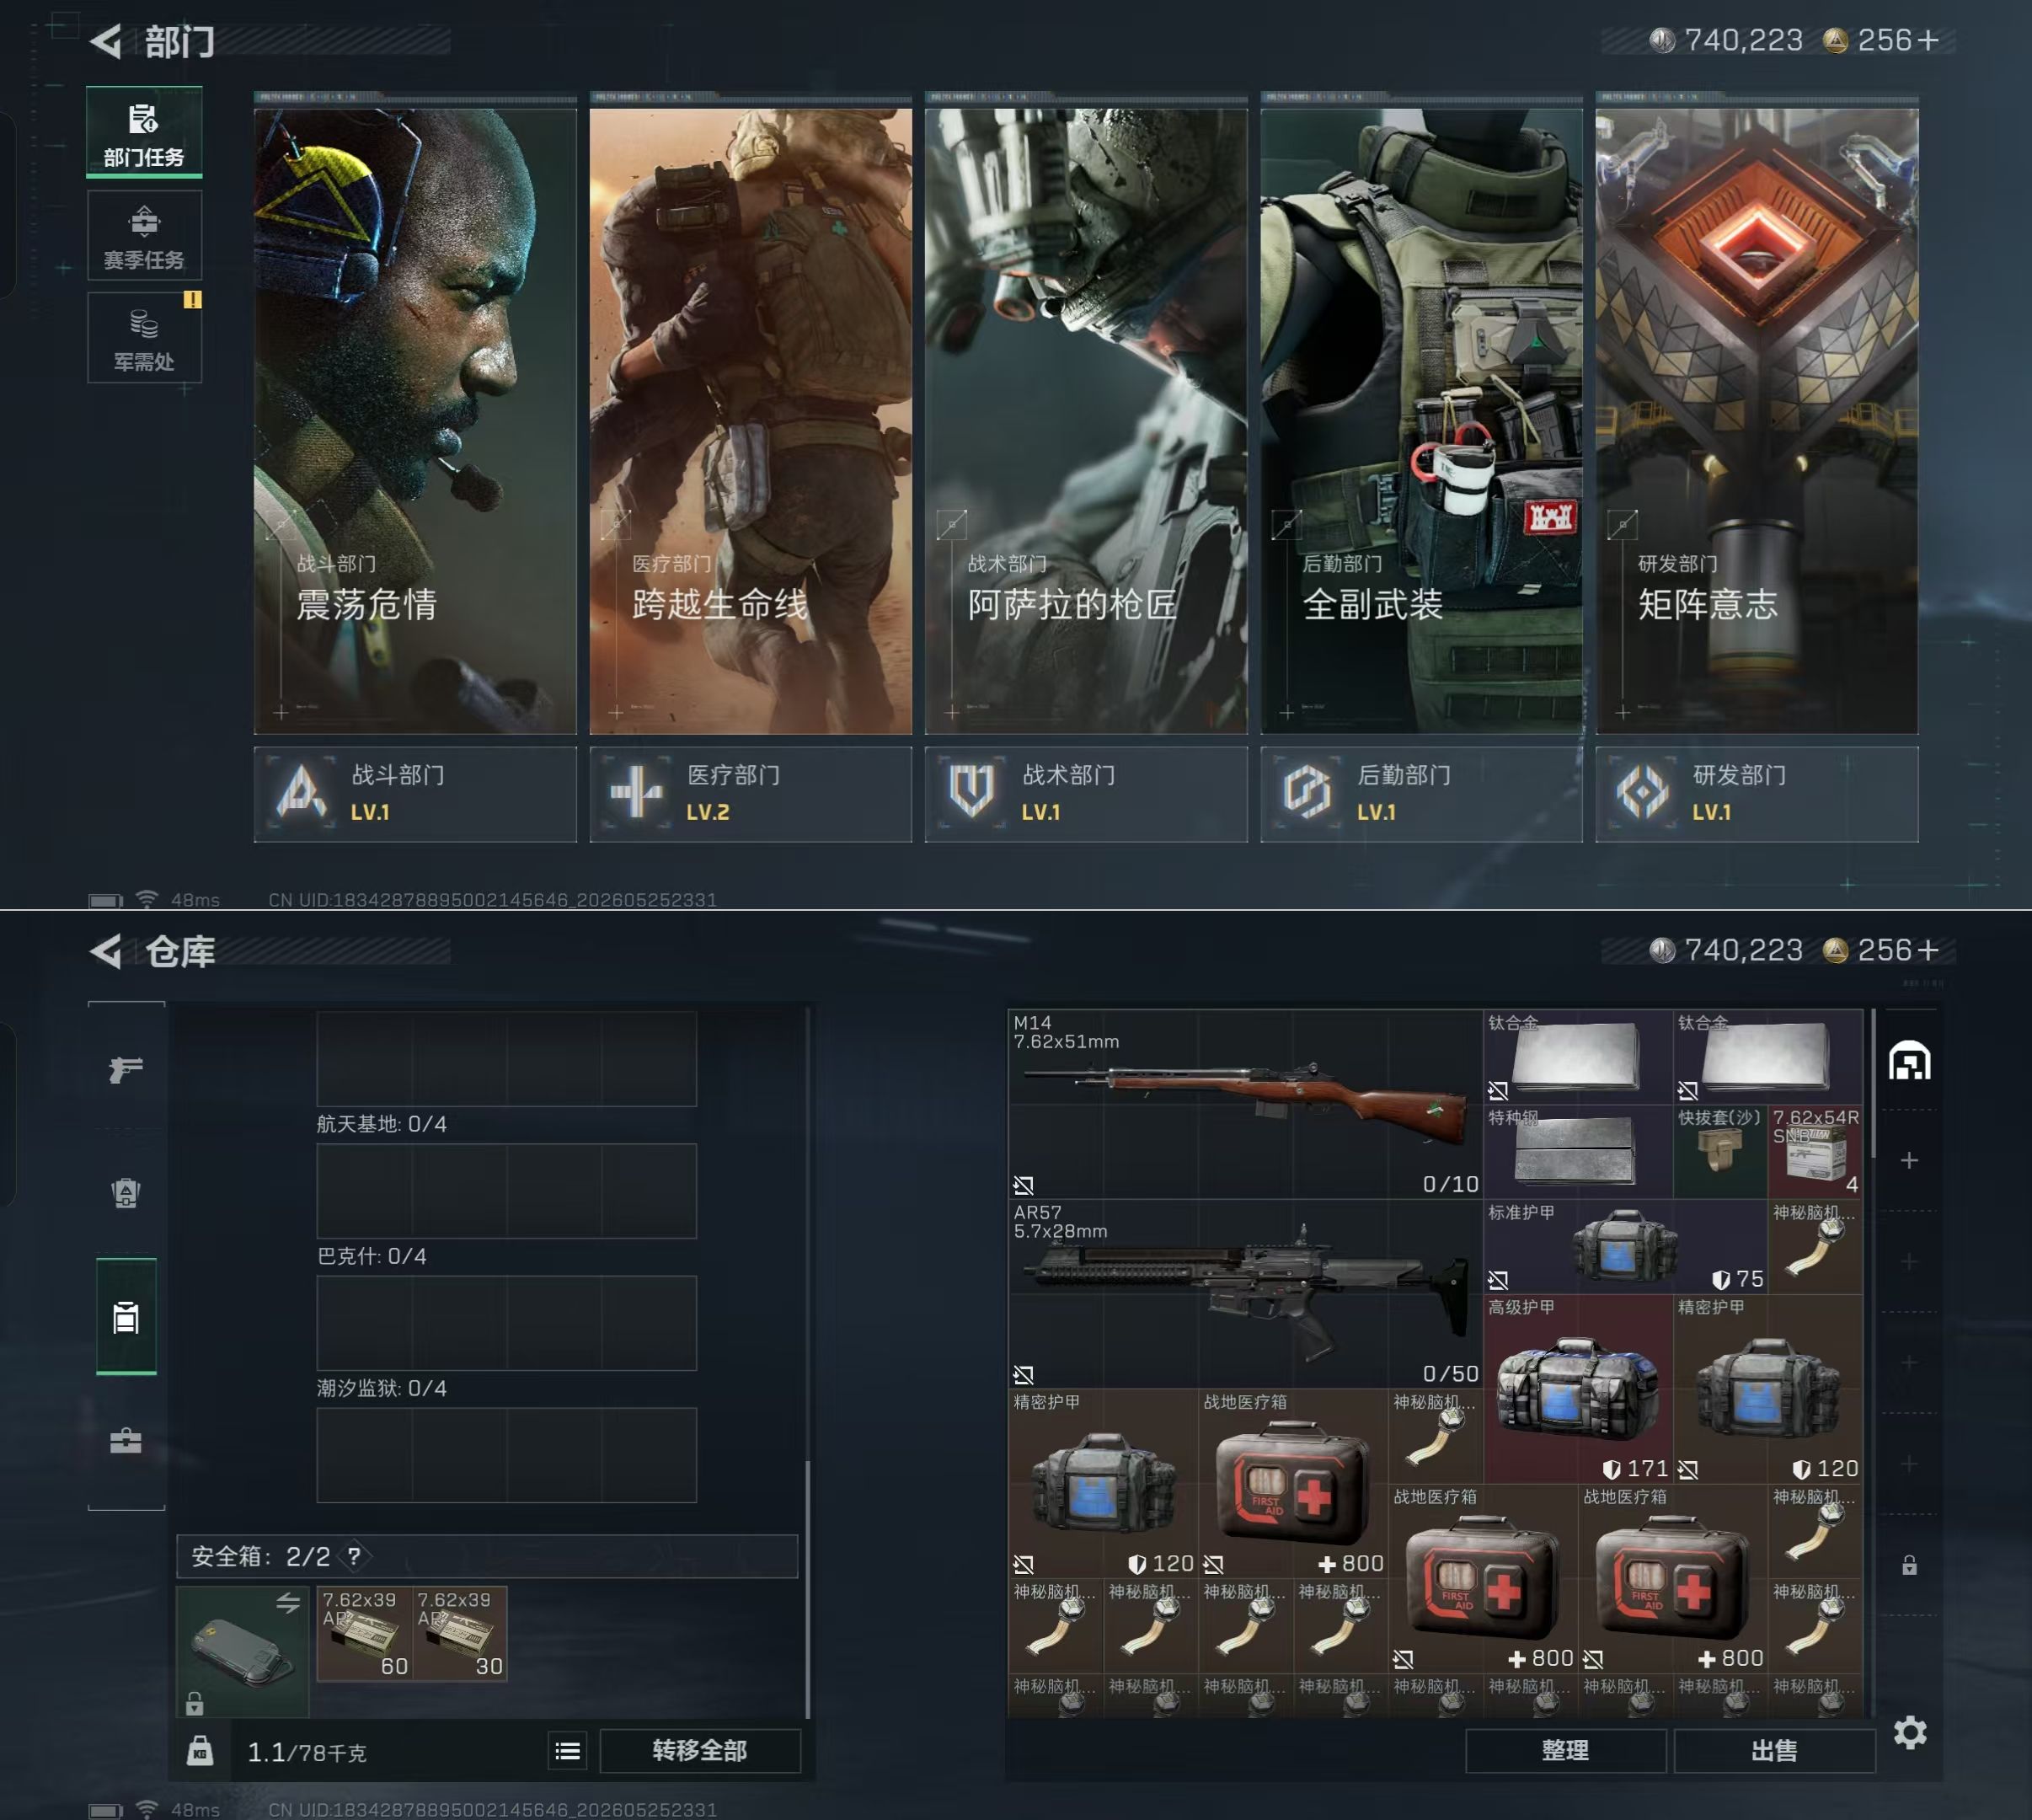Click the 研发部门 diamond emblem icon
Screen dimensions: 2032x1820
(x=1642, y=792)
